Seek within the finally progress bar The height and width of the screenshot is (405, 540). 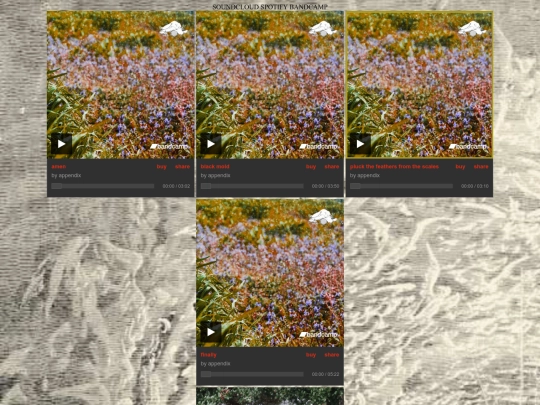click(252, 374)
